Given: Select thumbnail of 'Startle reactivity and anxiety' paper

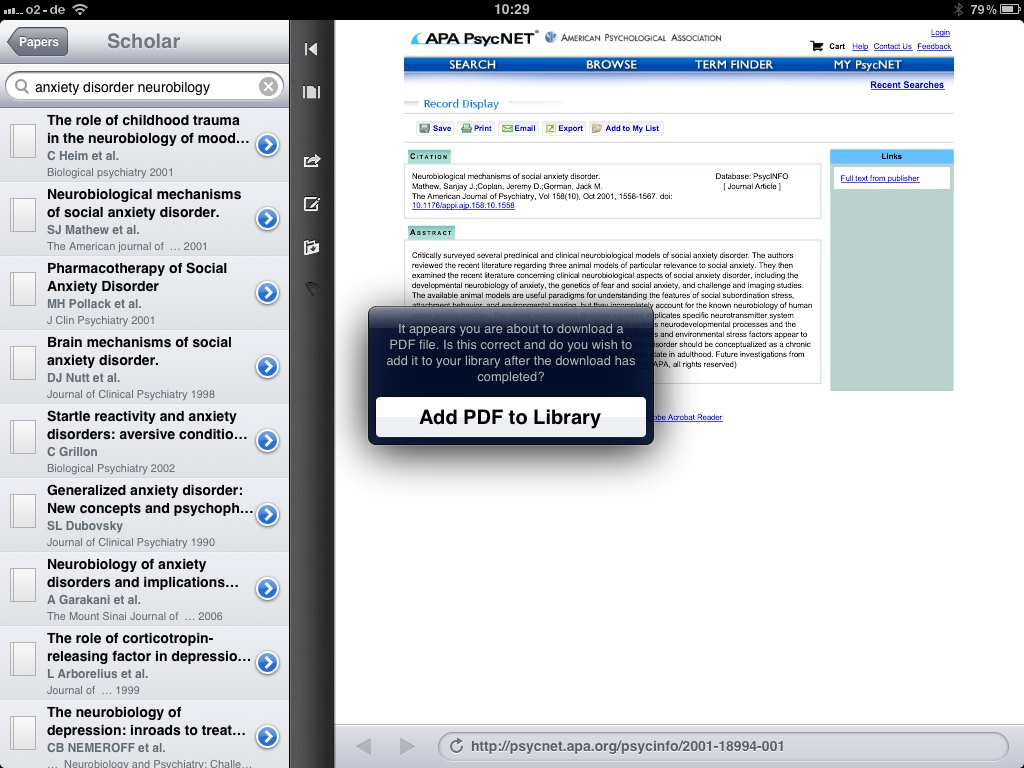Looking at the screenshot, I should (x=23, y=437).
